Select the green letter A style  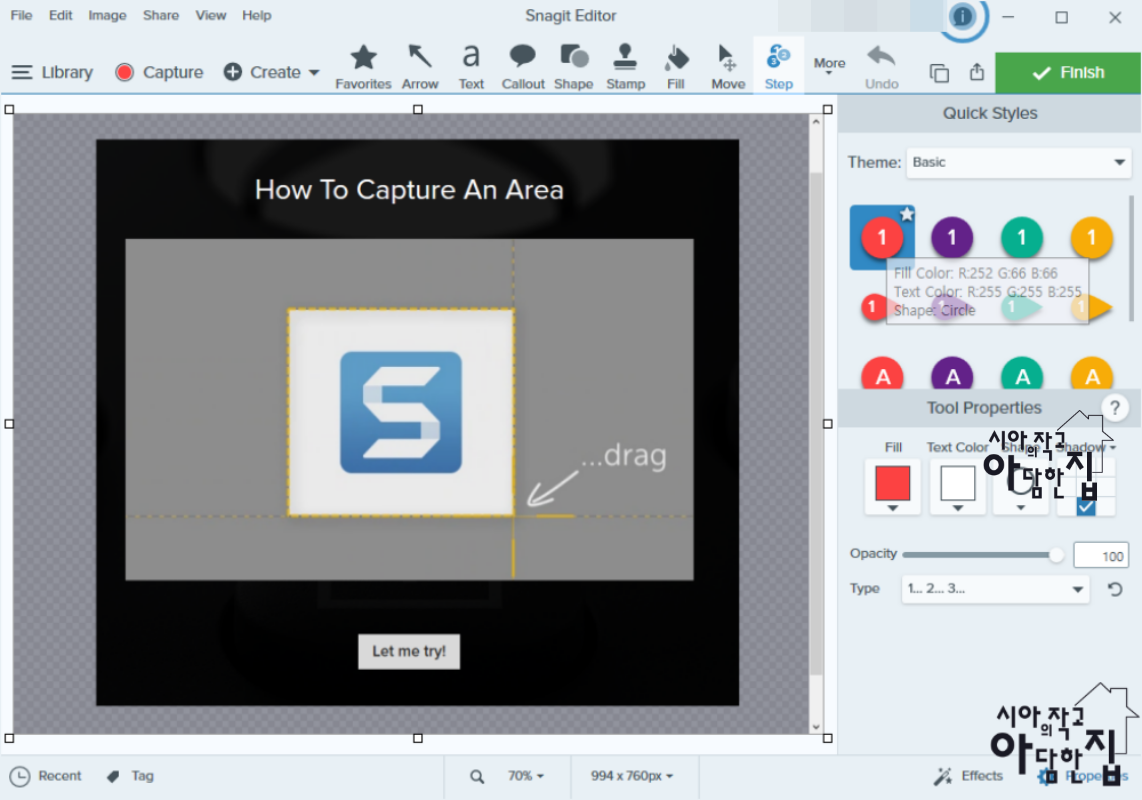[x=1022, y=374]
